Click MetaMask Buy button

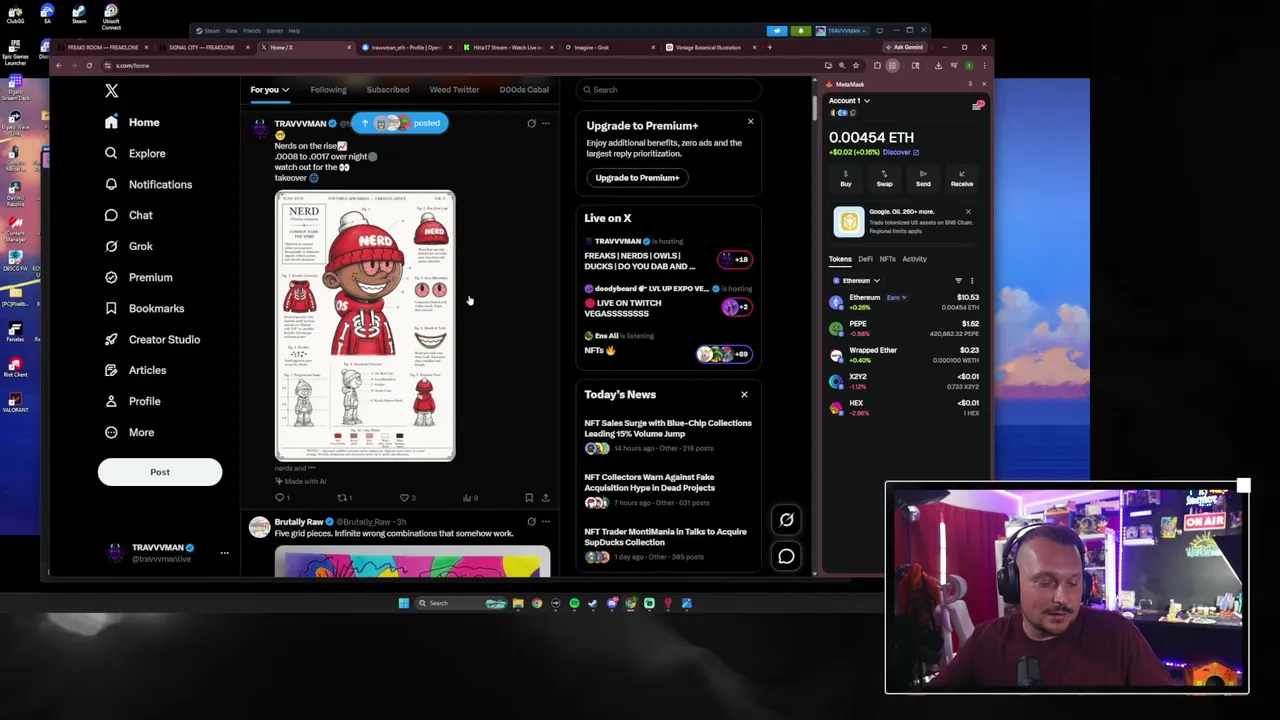(x=846, y=178)
